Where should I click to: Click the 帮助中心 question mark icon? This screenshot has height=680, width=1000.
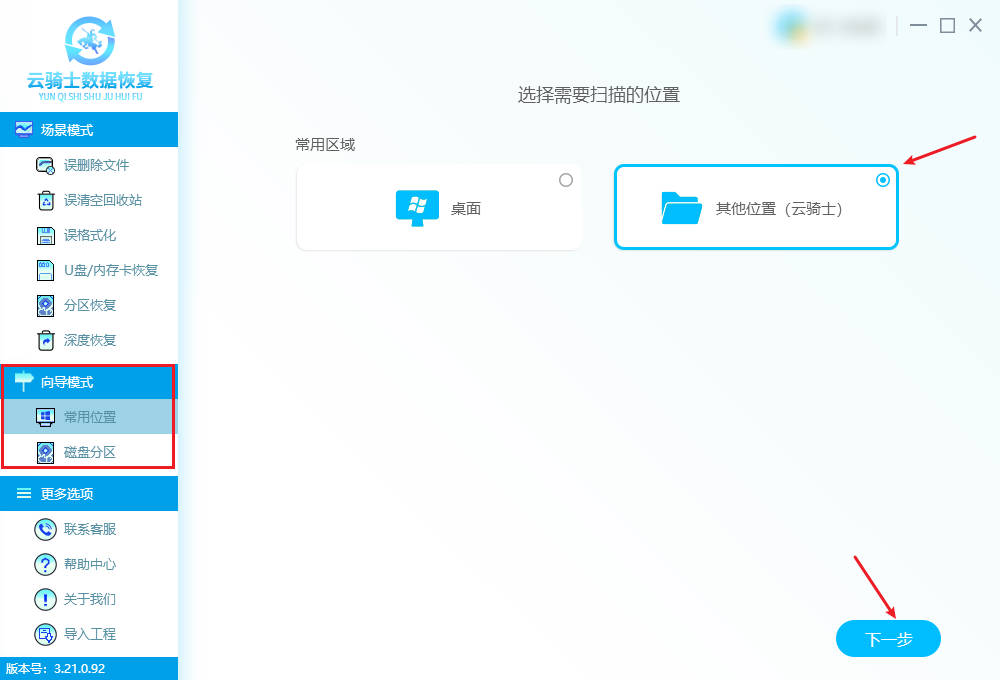point(45,565)
